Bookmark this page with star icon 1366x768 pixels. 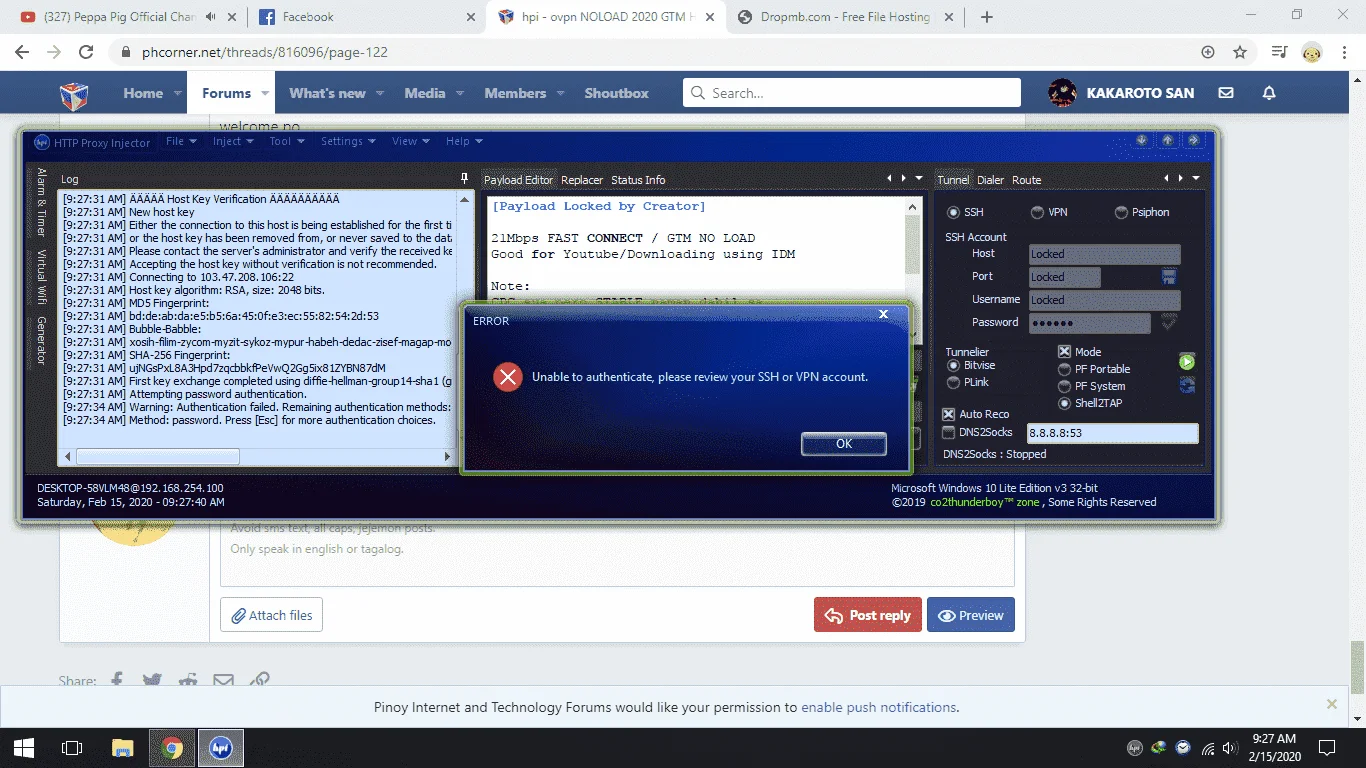pos(1240,52)
